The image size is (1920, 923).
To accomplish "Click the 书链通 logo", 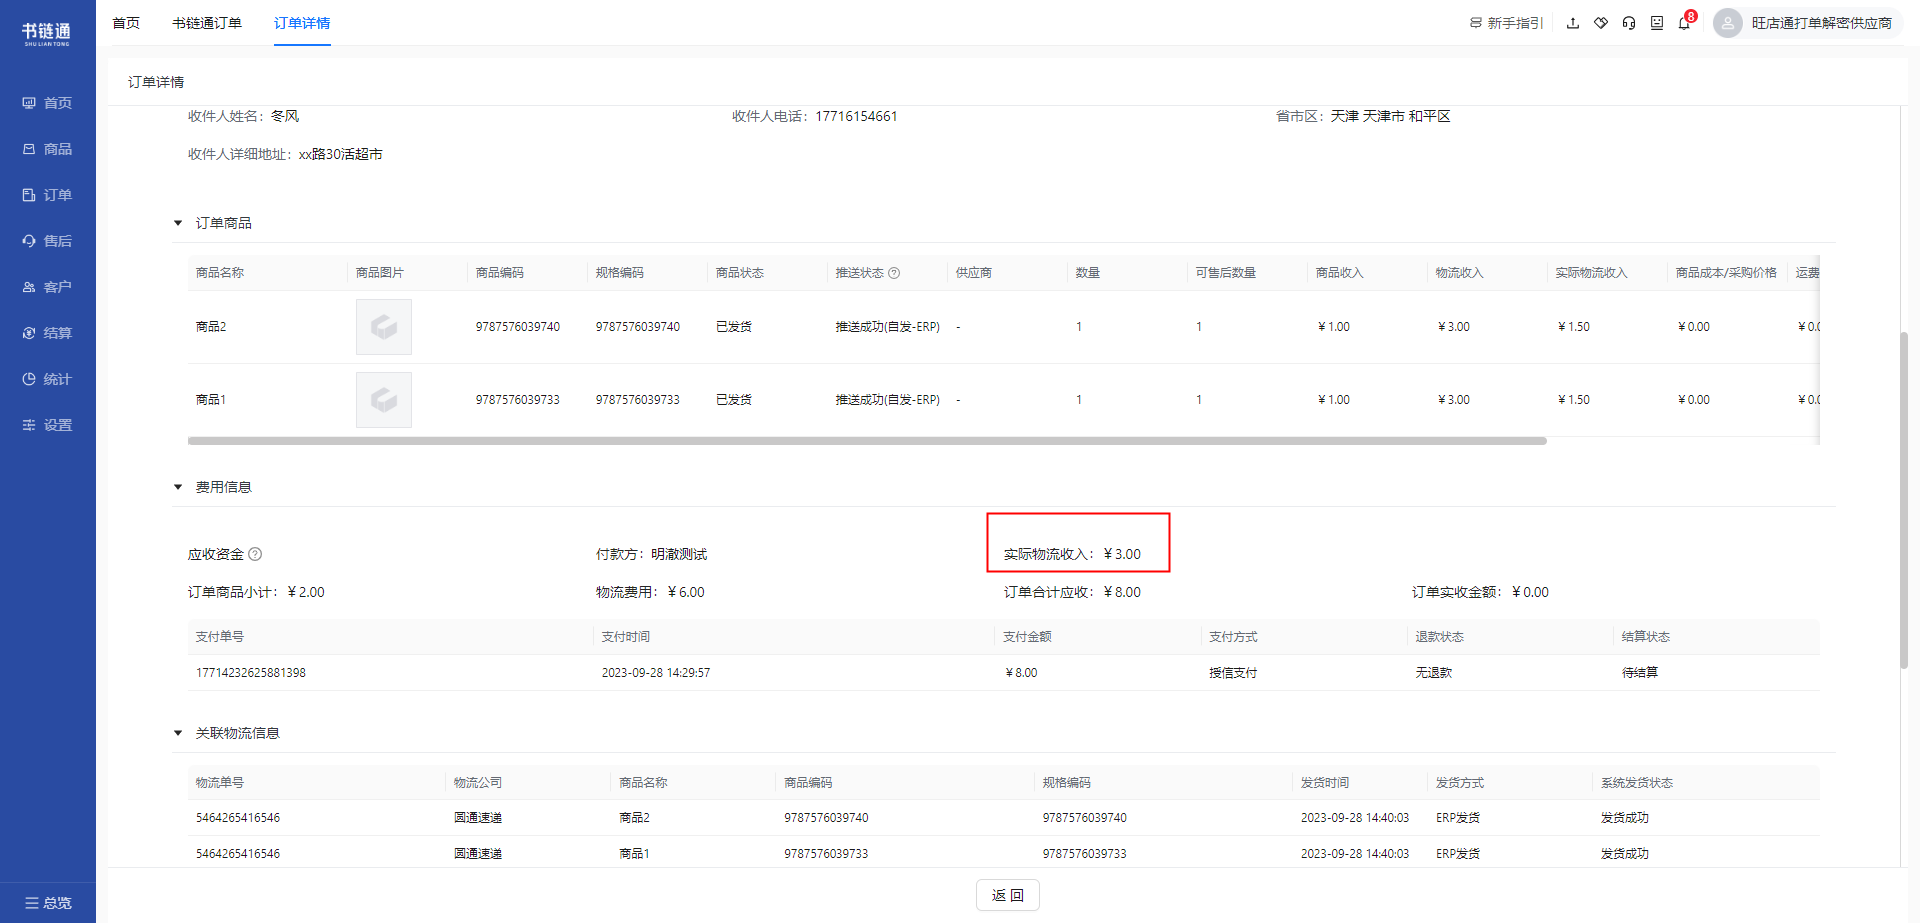I will click(47, 33).
